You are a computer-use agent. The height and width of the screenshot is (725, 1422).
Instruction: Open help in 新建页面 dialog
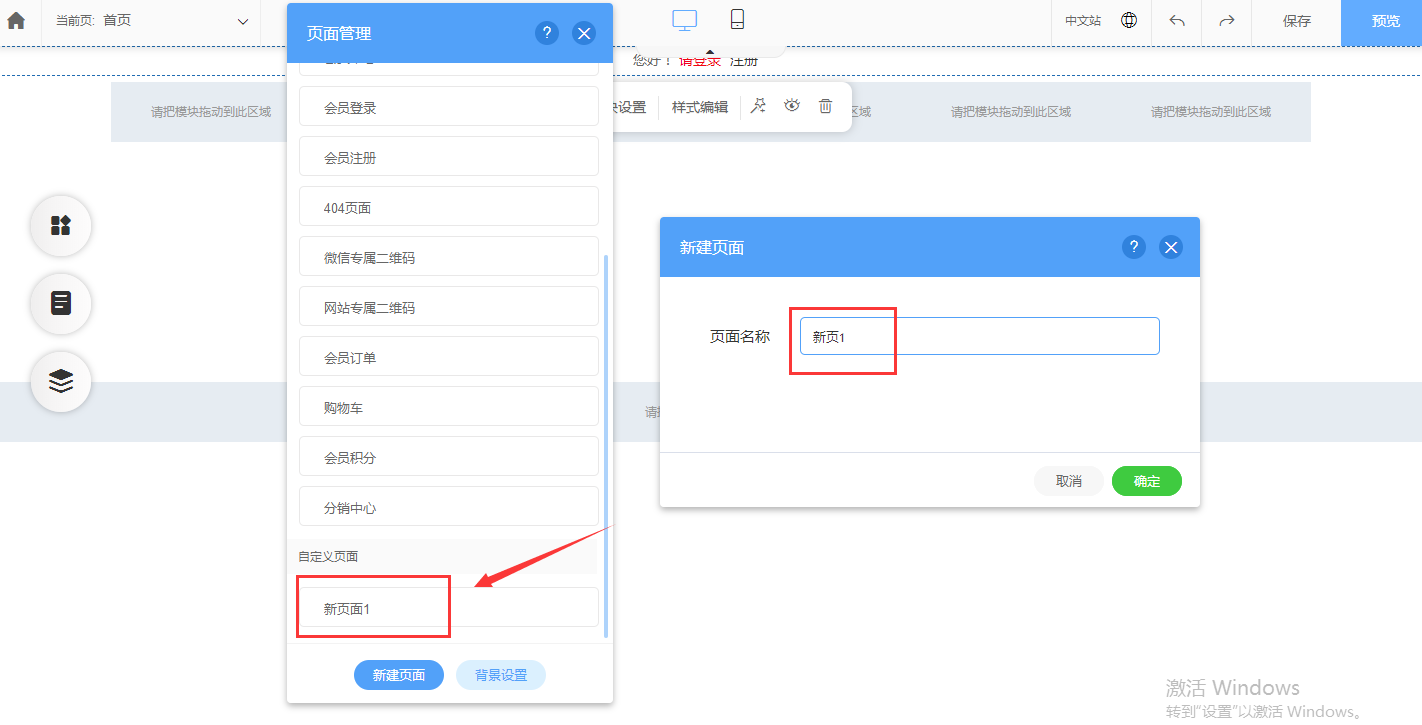(1133, 247)
